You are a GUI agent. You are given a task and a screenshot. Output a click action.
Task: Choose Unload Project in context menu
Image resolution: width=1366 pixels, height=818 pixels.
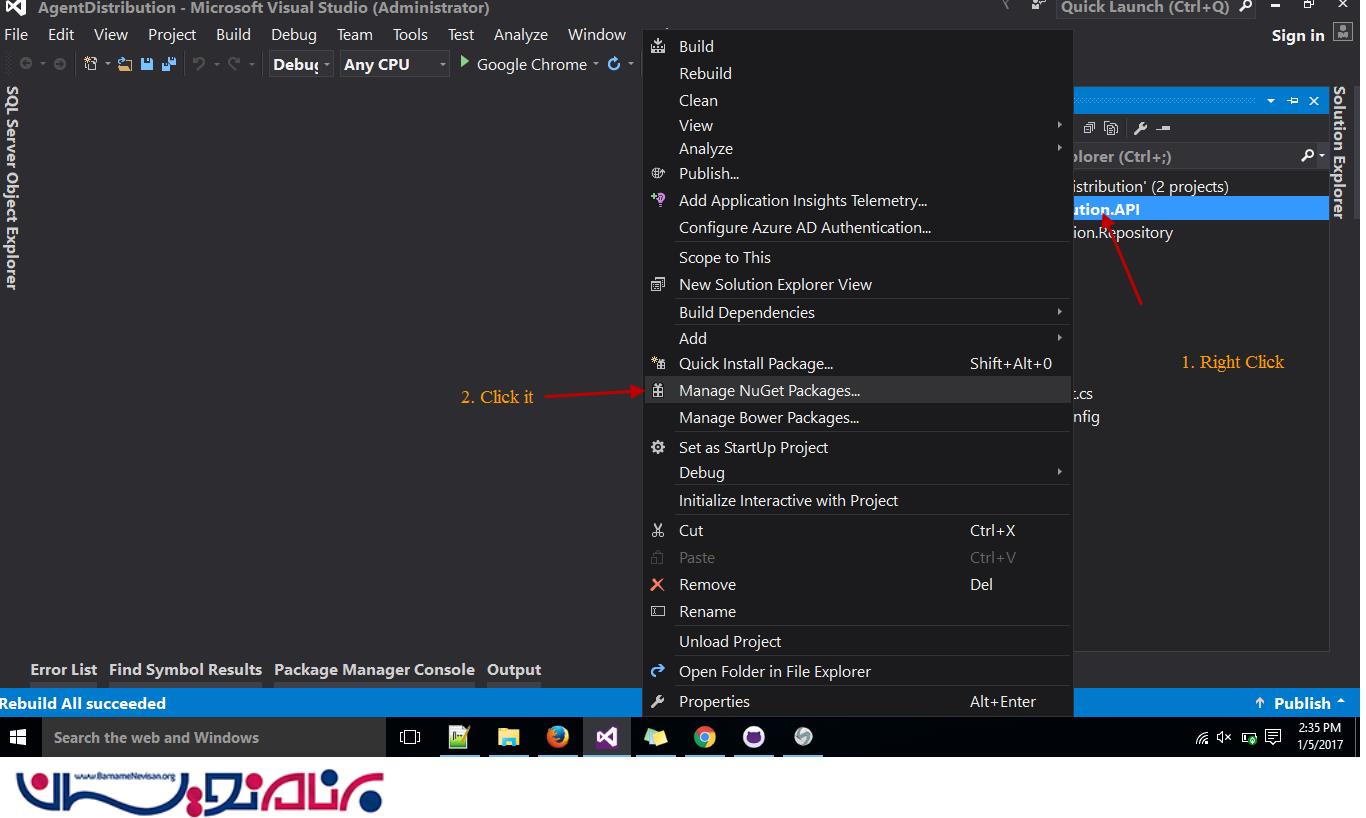(x=858, y=641)
